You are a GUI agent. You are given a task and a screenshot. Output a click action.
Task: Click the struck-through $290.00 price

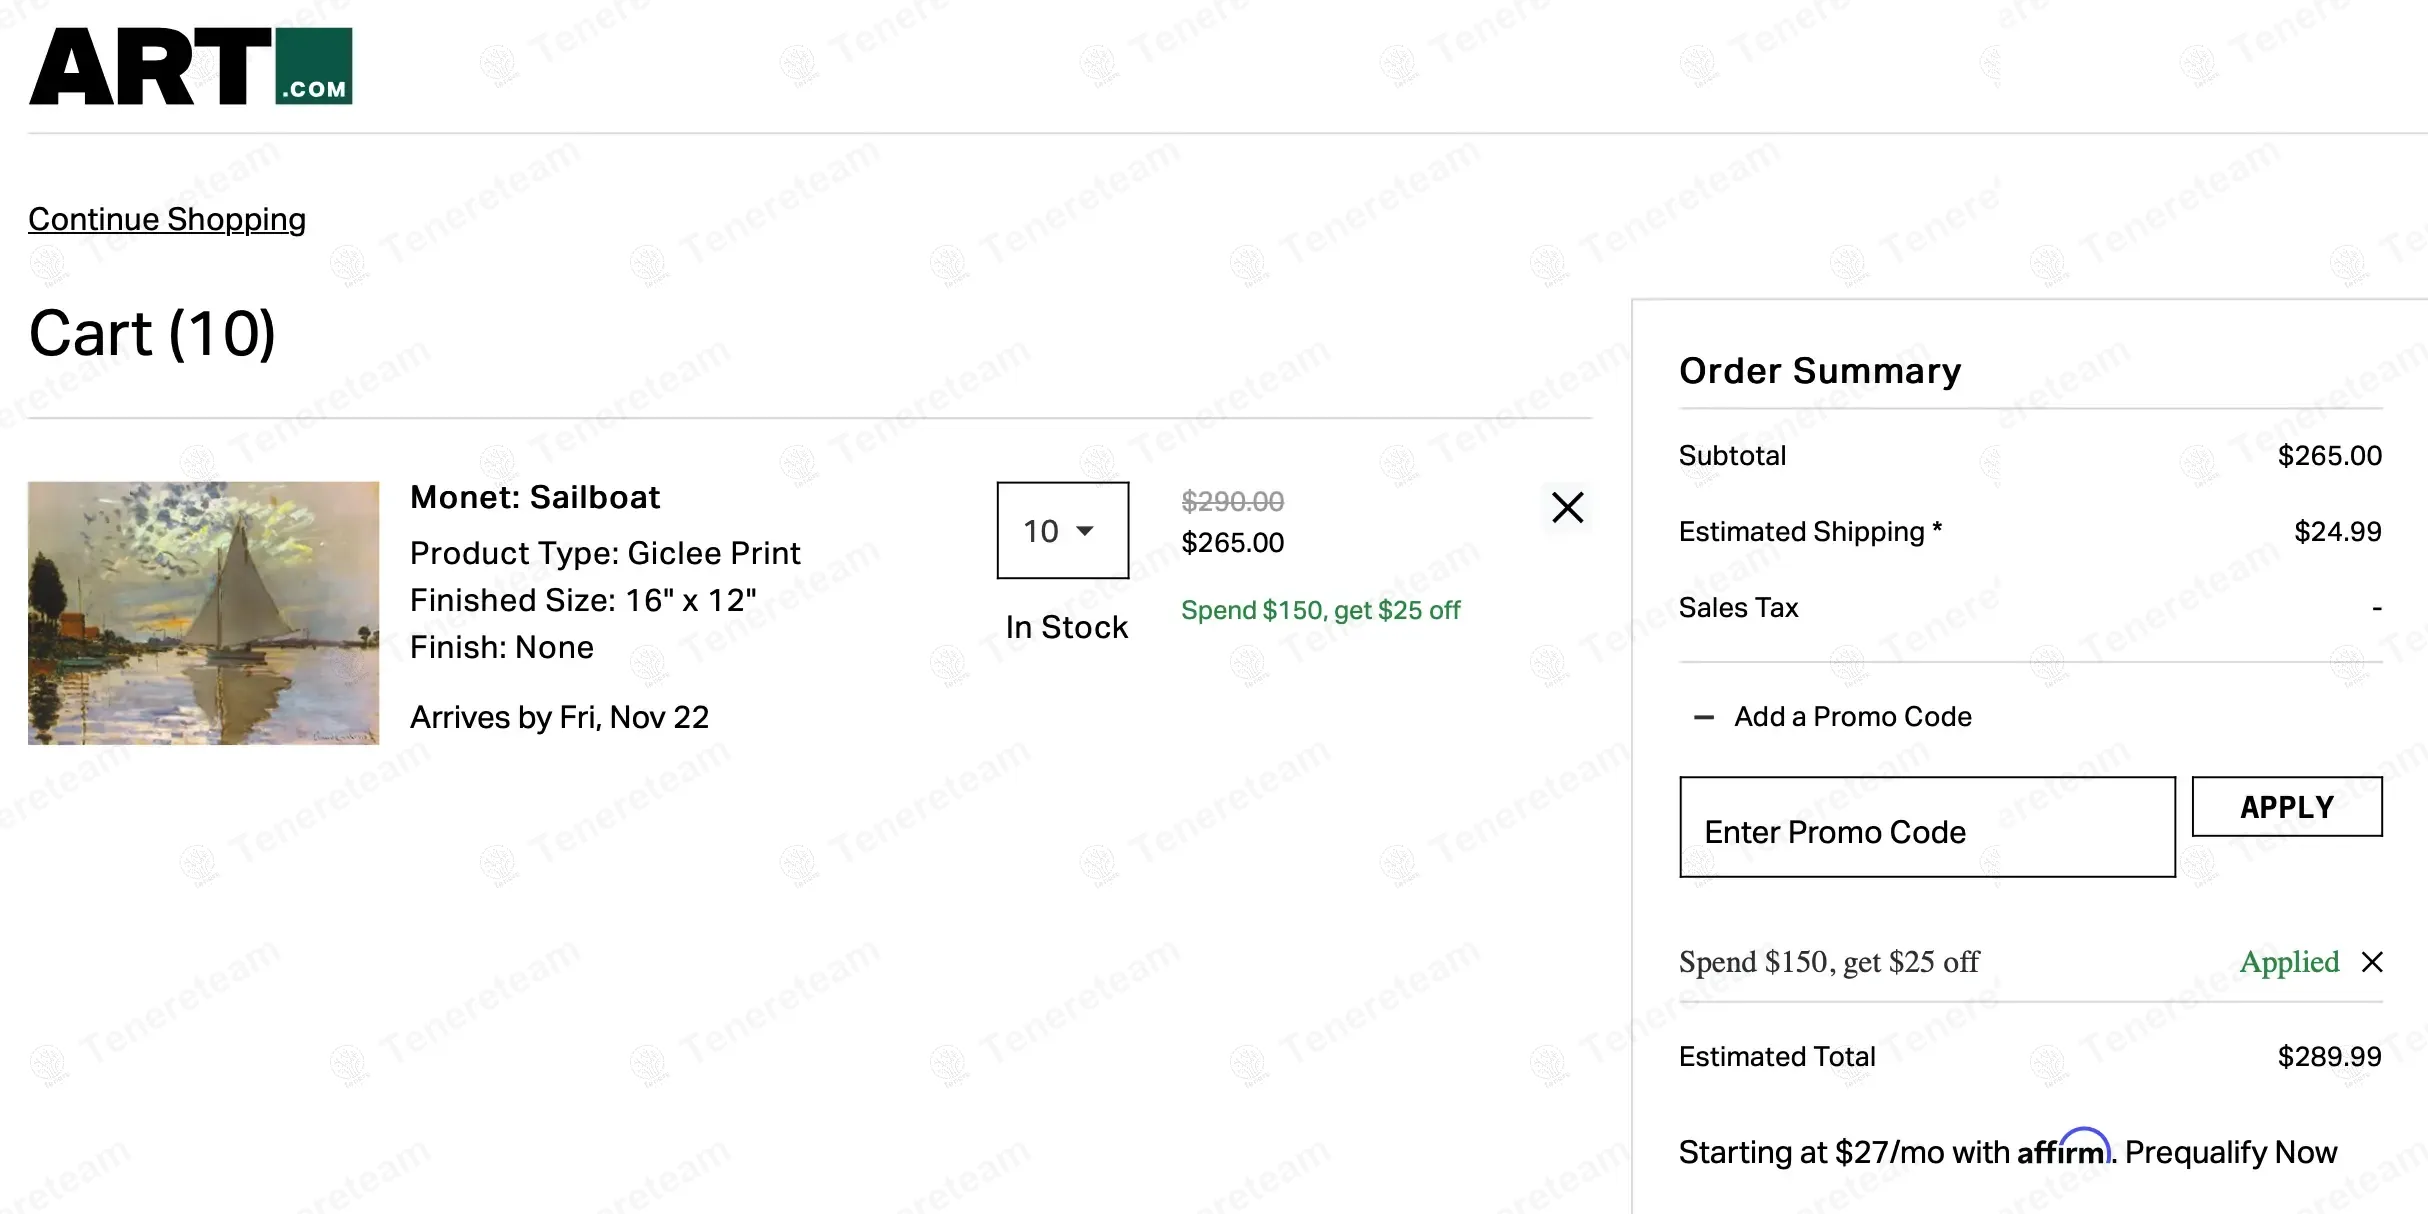pyautogui.click(x=1232, y=501)
